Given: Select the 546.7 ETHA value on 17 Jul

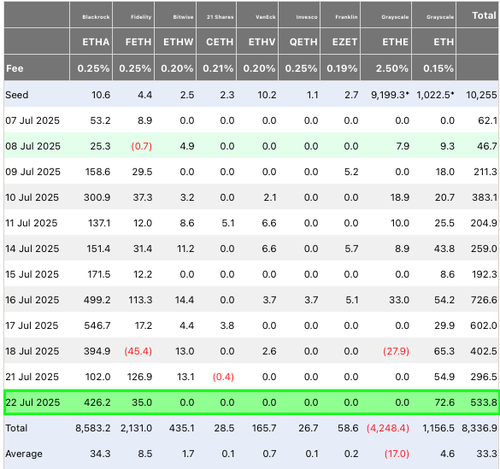Looking at the screenshot, I should (97, 326).
